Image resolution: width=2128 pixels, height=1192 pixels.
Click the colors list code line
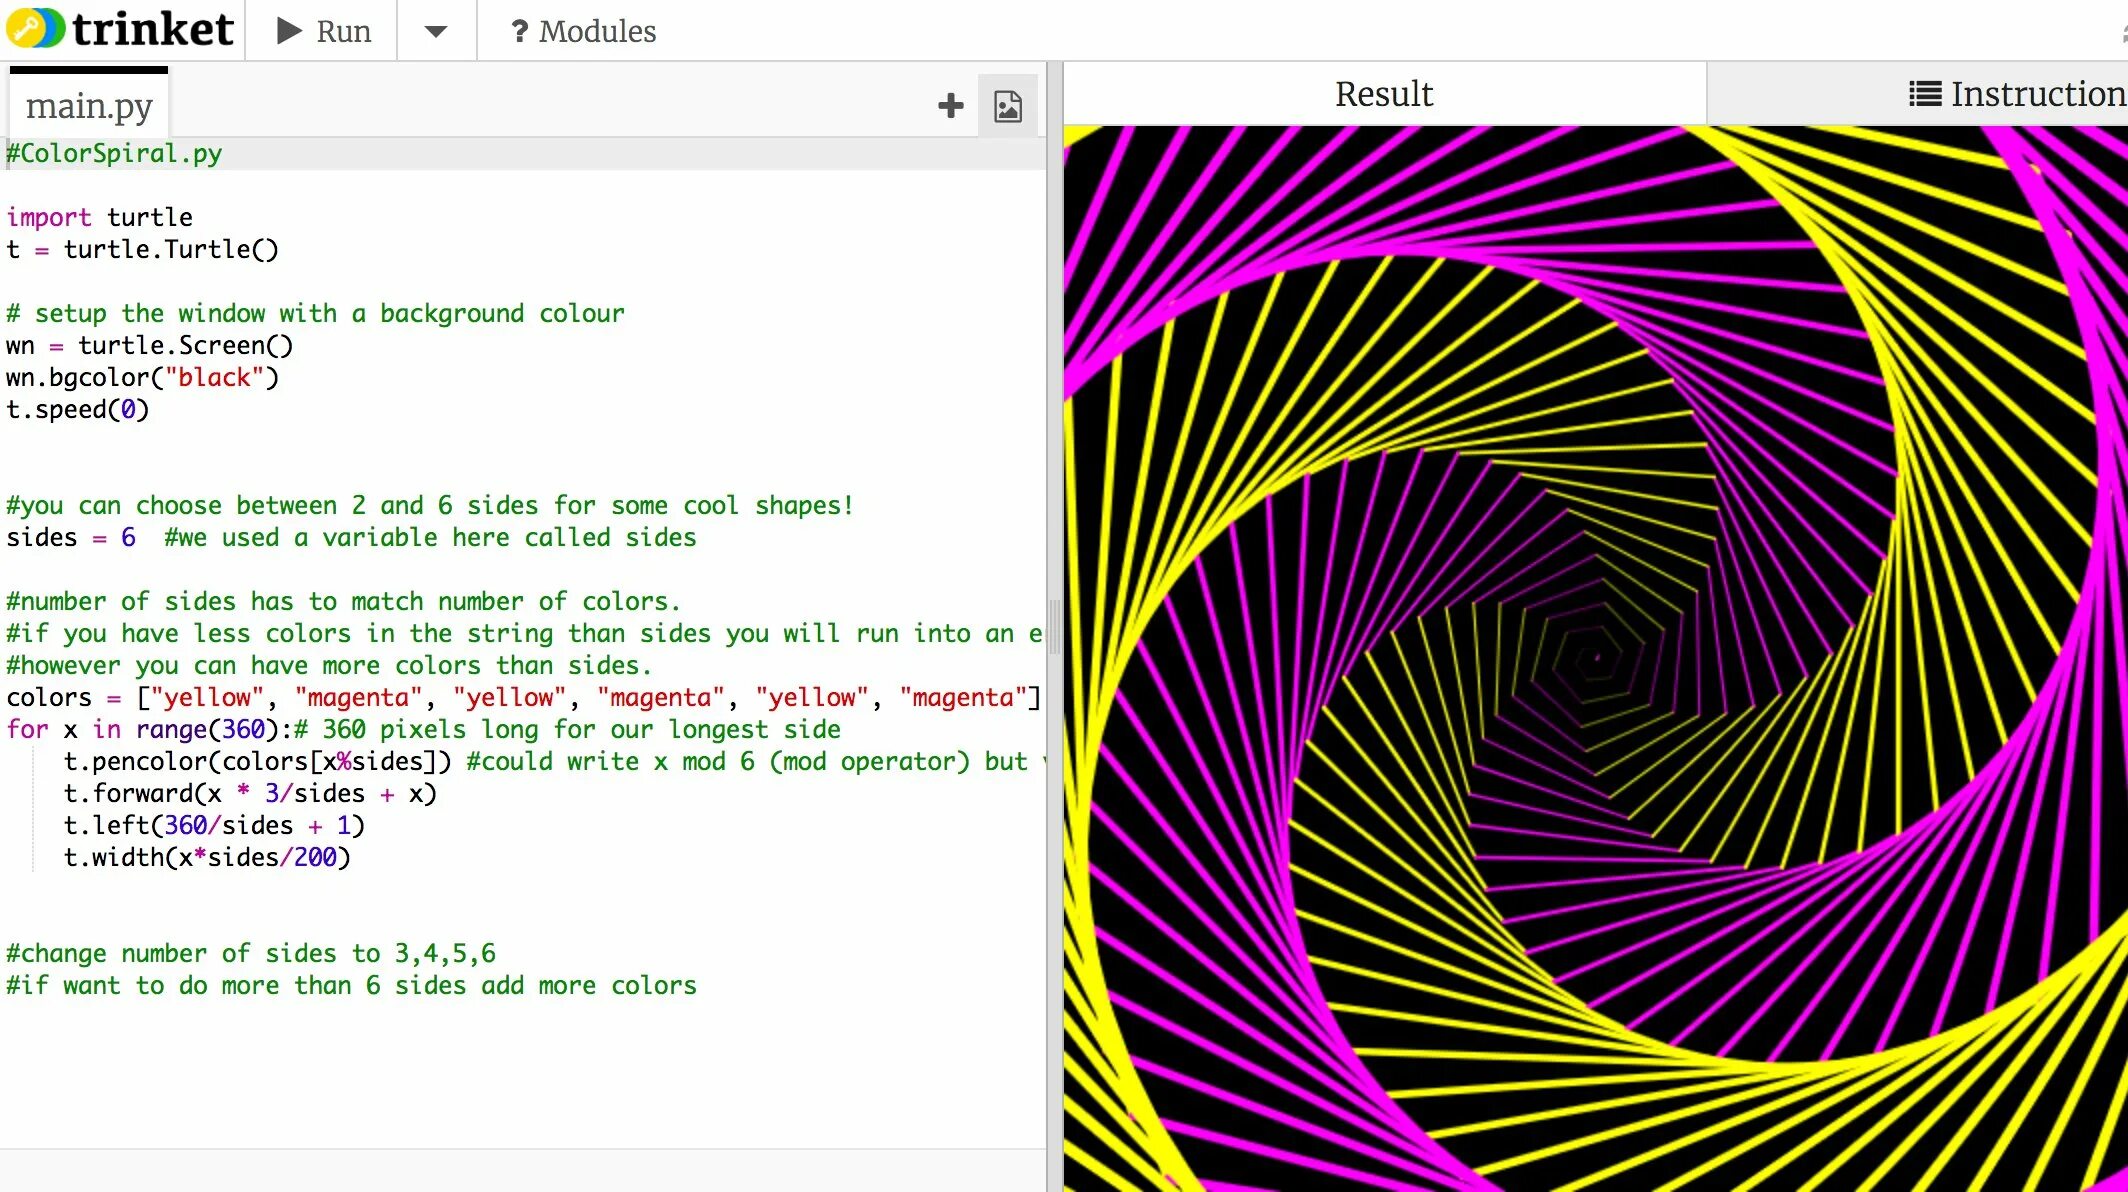[520, 698]
